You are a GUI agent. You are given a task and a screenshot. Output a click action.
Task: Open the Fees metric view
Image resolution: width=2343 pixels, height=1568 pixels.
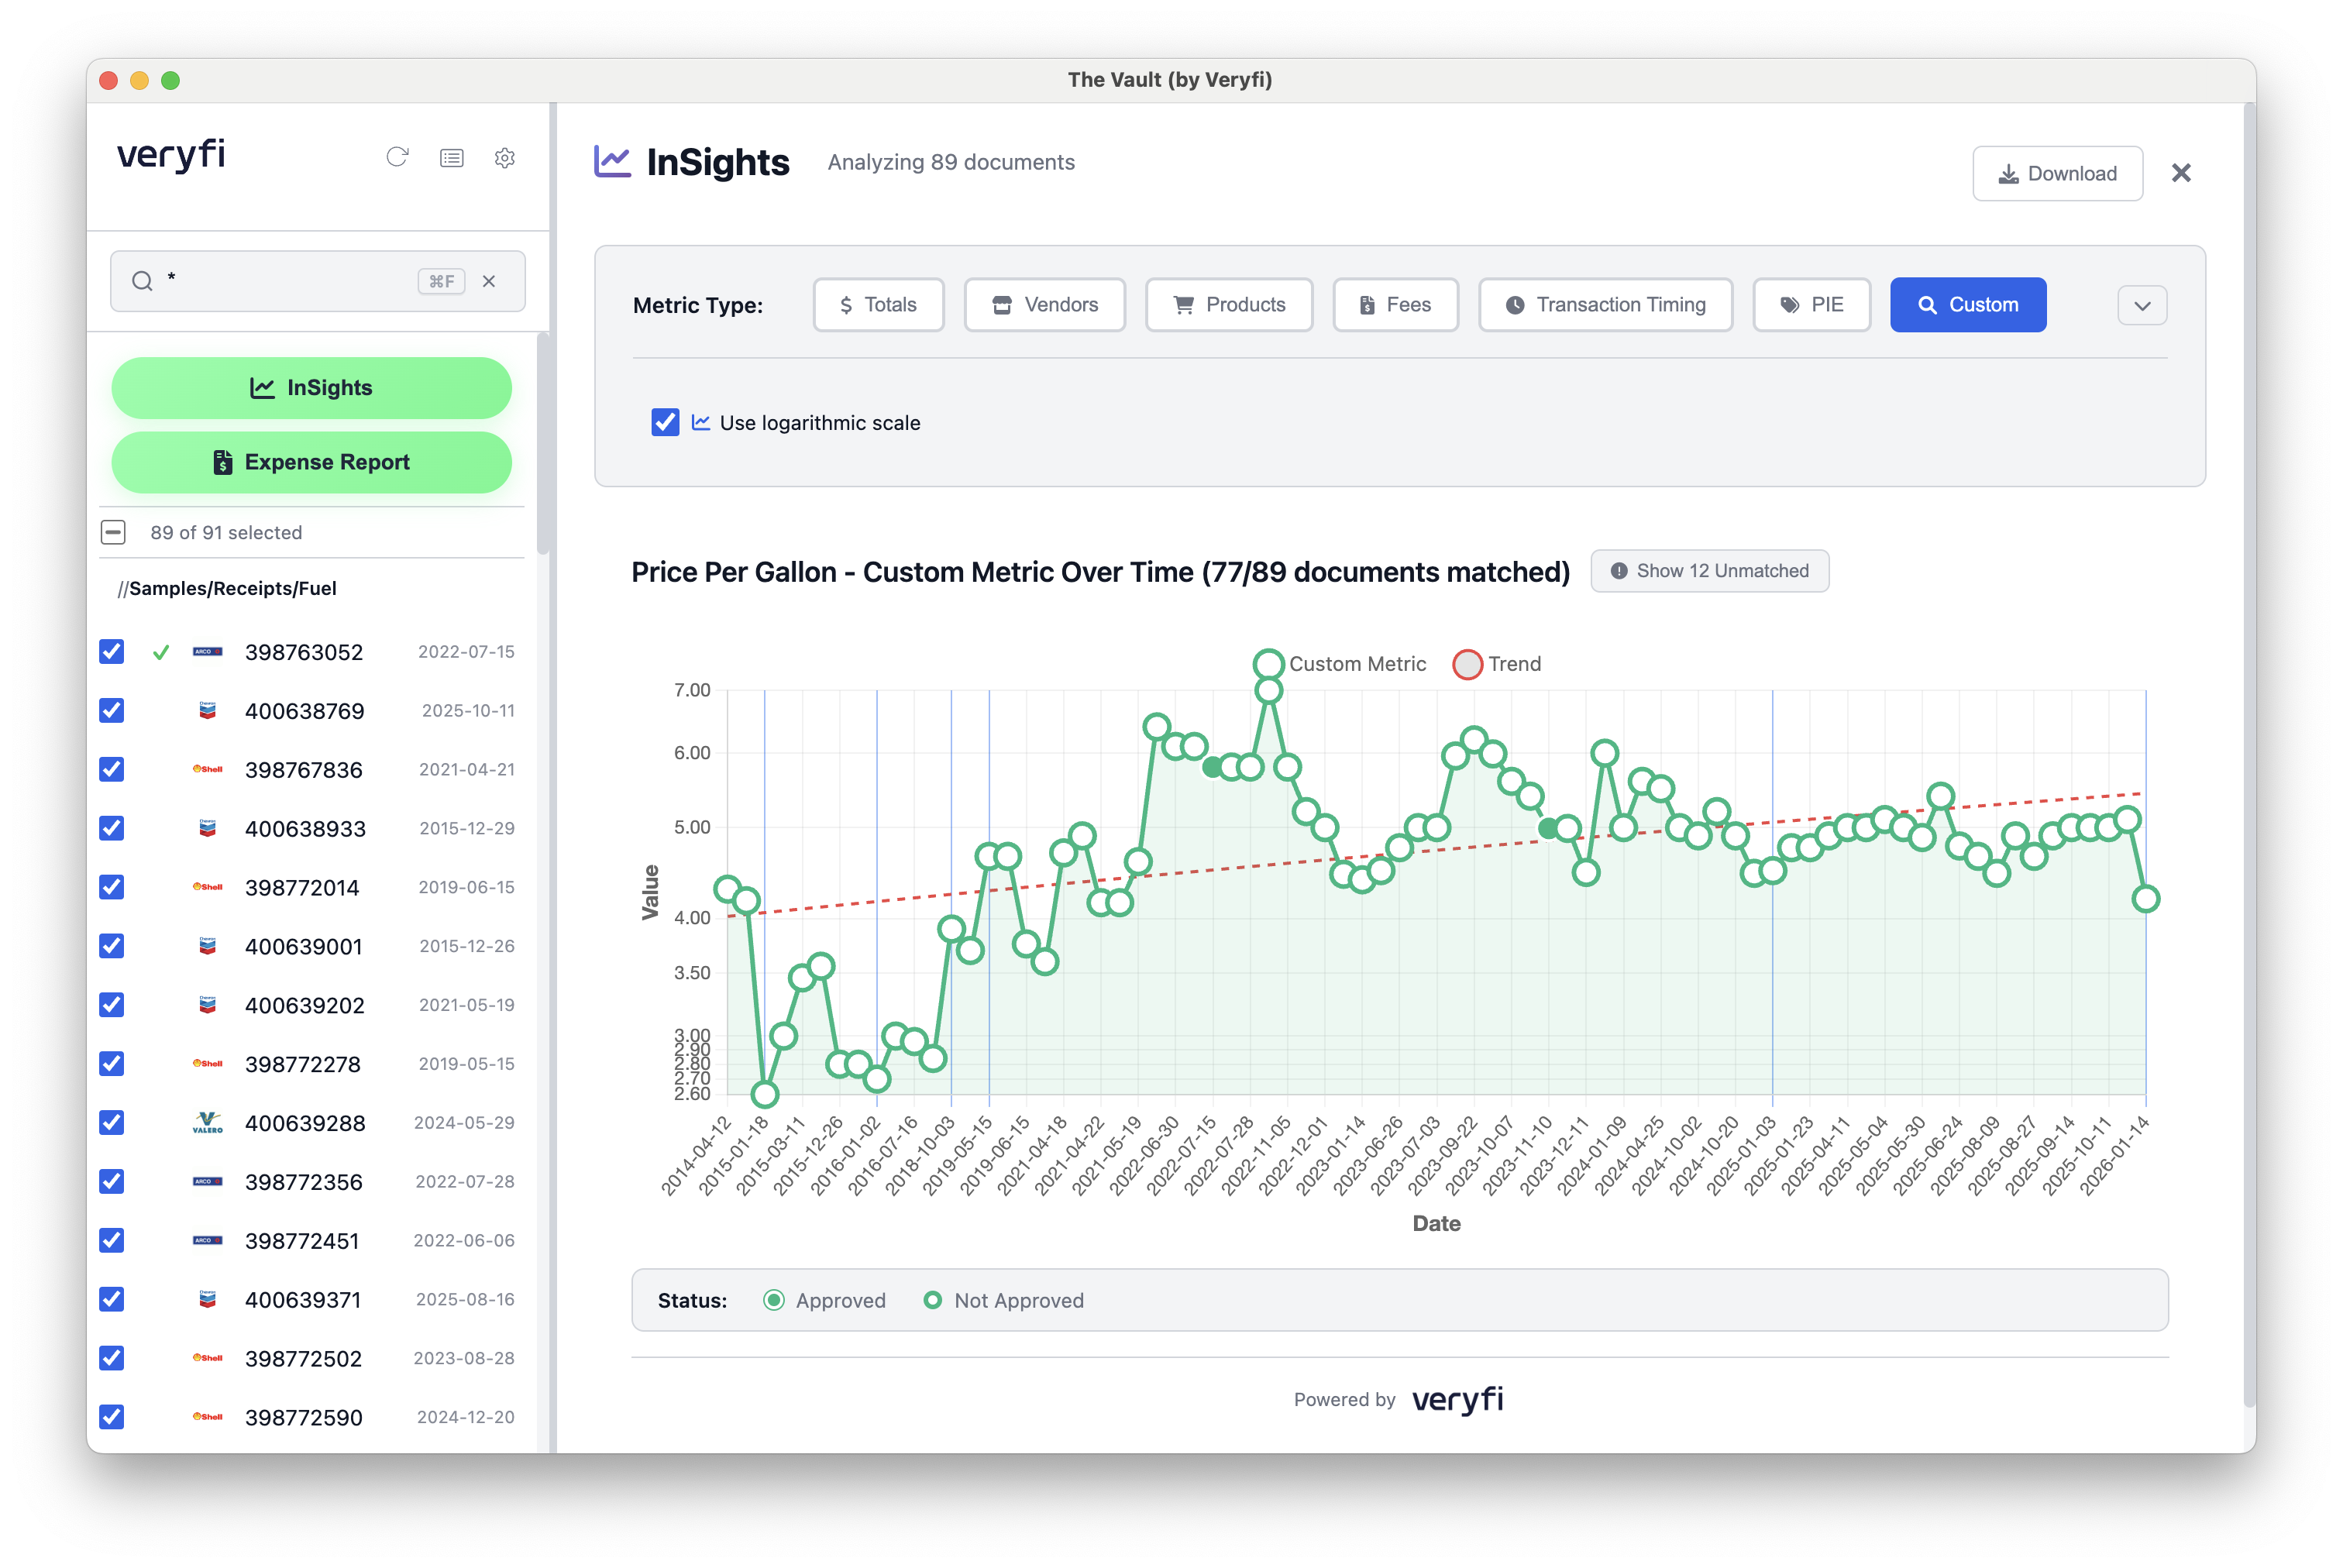[x=1395, y=305]
